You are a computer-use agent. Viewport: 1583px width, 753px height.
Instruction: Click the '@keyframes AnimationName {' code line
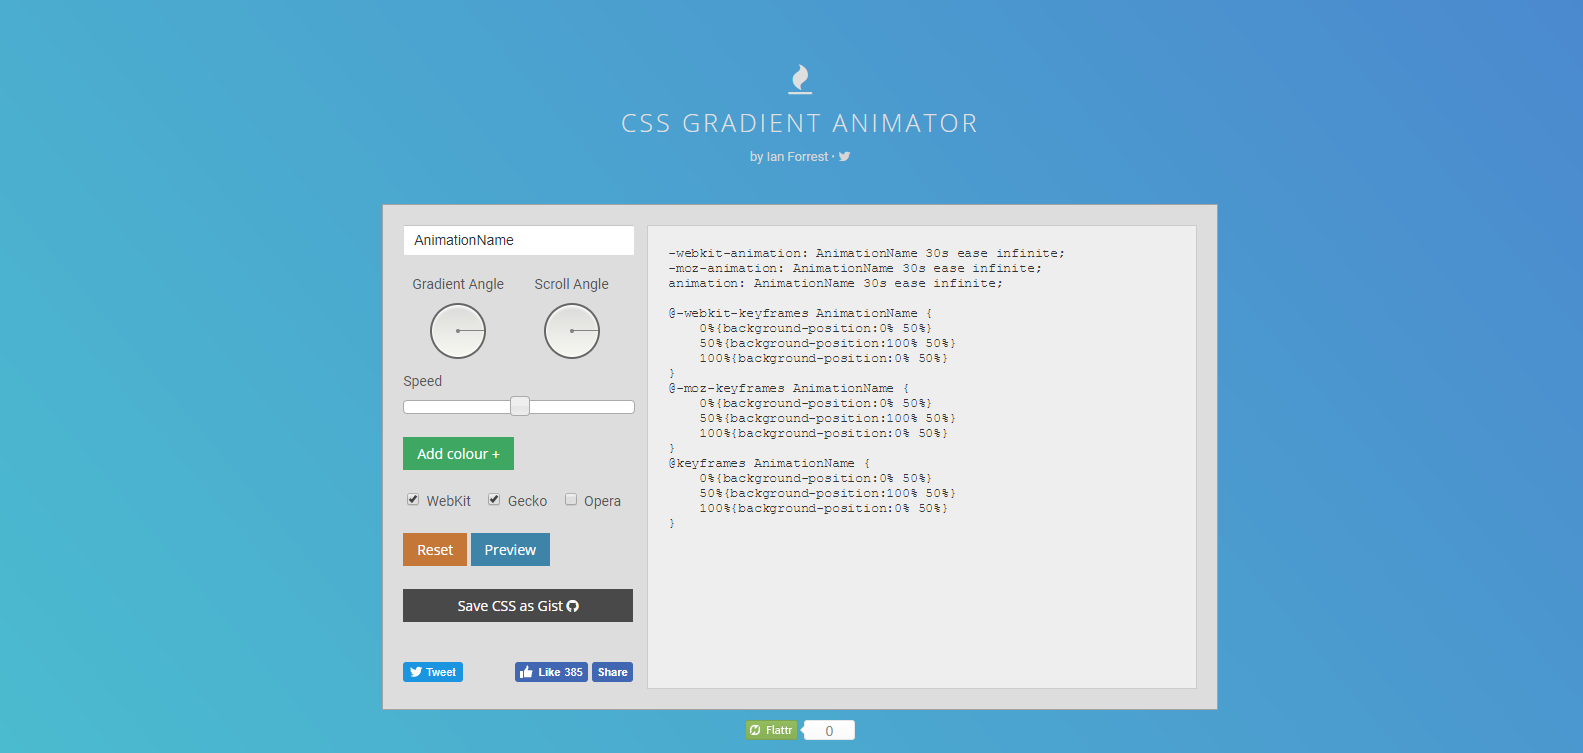pyautogui.click(x=769, y=463)
